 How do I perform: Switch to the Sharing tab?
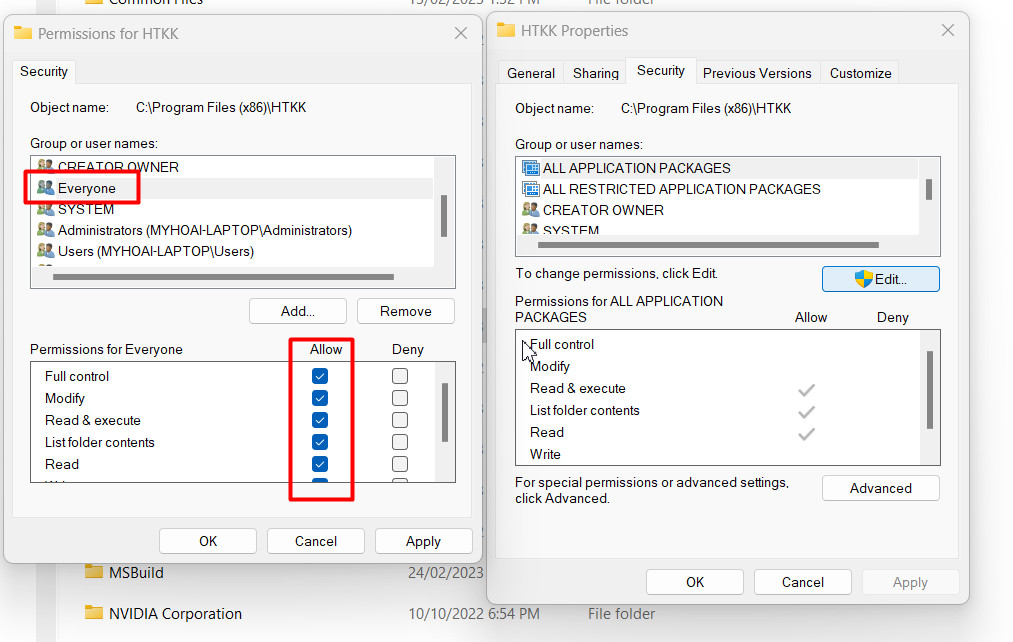click(x=595, y=73)
